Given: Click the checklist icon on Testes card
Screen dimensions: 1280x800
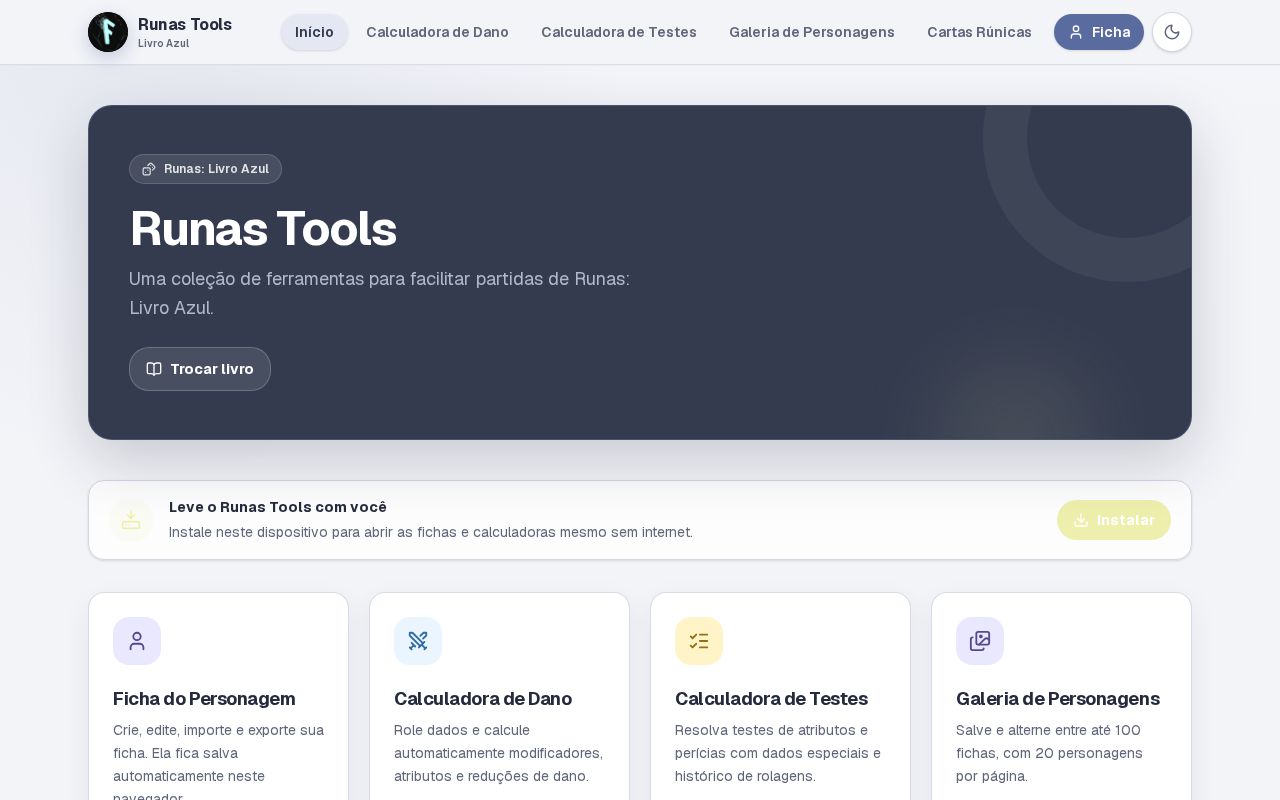Looking at the screenshot, I should click(699, 641).
